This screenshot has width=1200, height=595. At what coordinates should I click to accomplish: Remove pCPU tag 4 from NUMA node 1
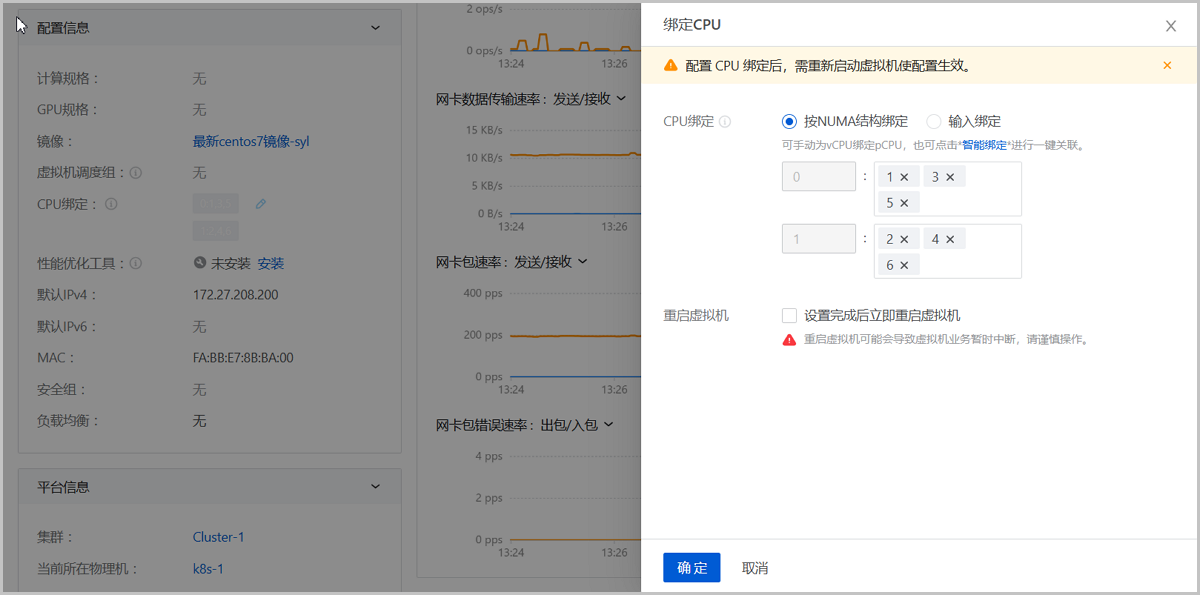tap(950, 239)
